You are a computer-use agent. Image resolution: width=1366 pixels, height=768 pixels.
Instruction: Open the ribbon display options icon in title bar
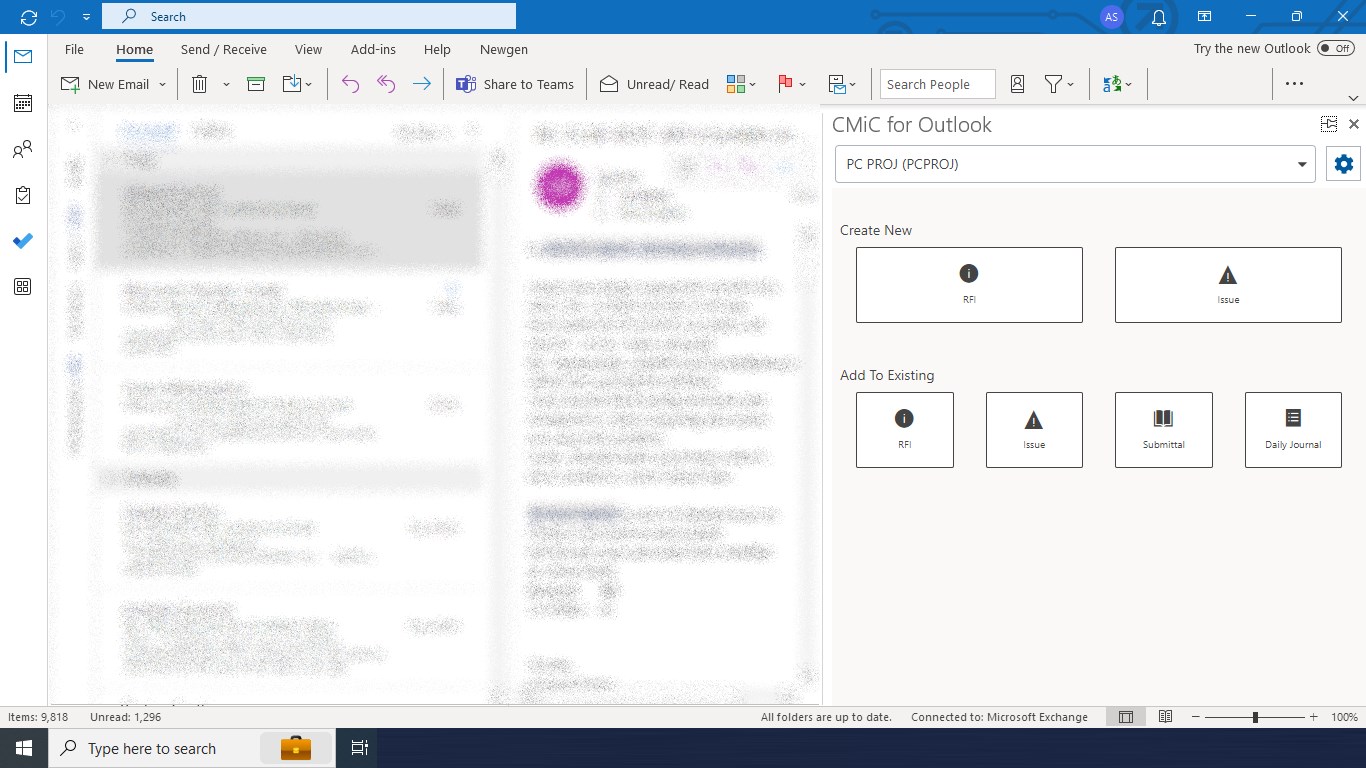click(x=1205, y=17)
